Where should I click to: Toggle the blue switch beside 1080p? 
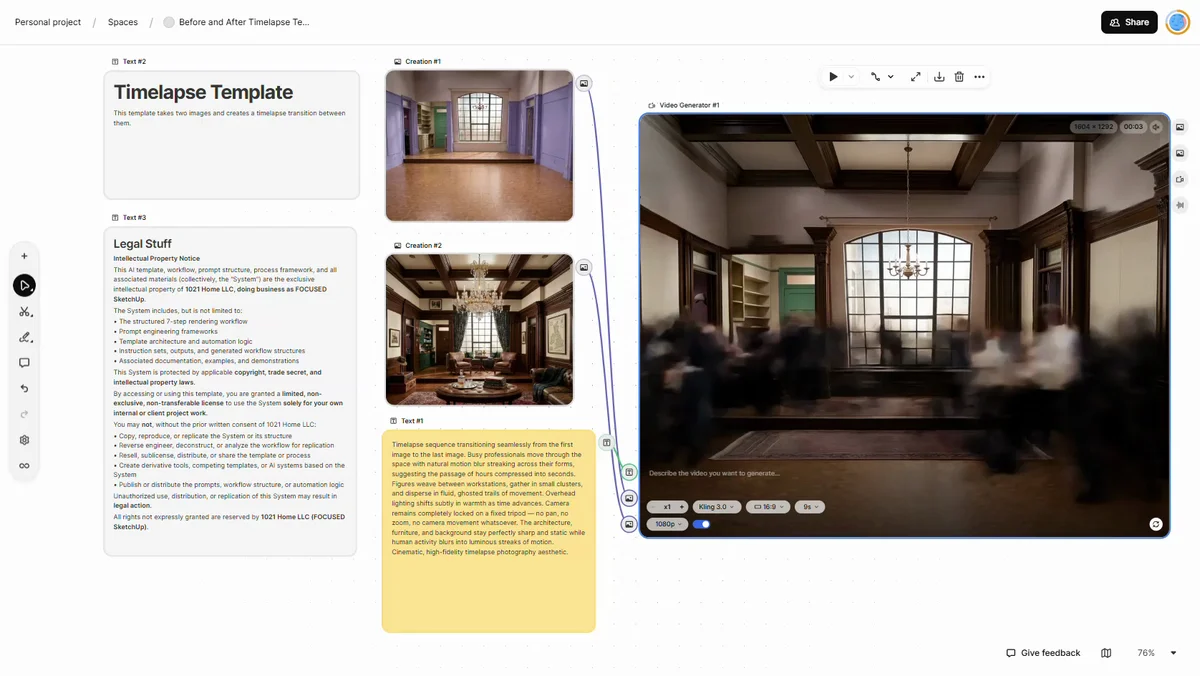[702, 524]
